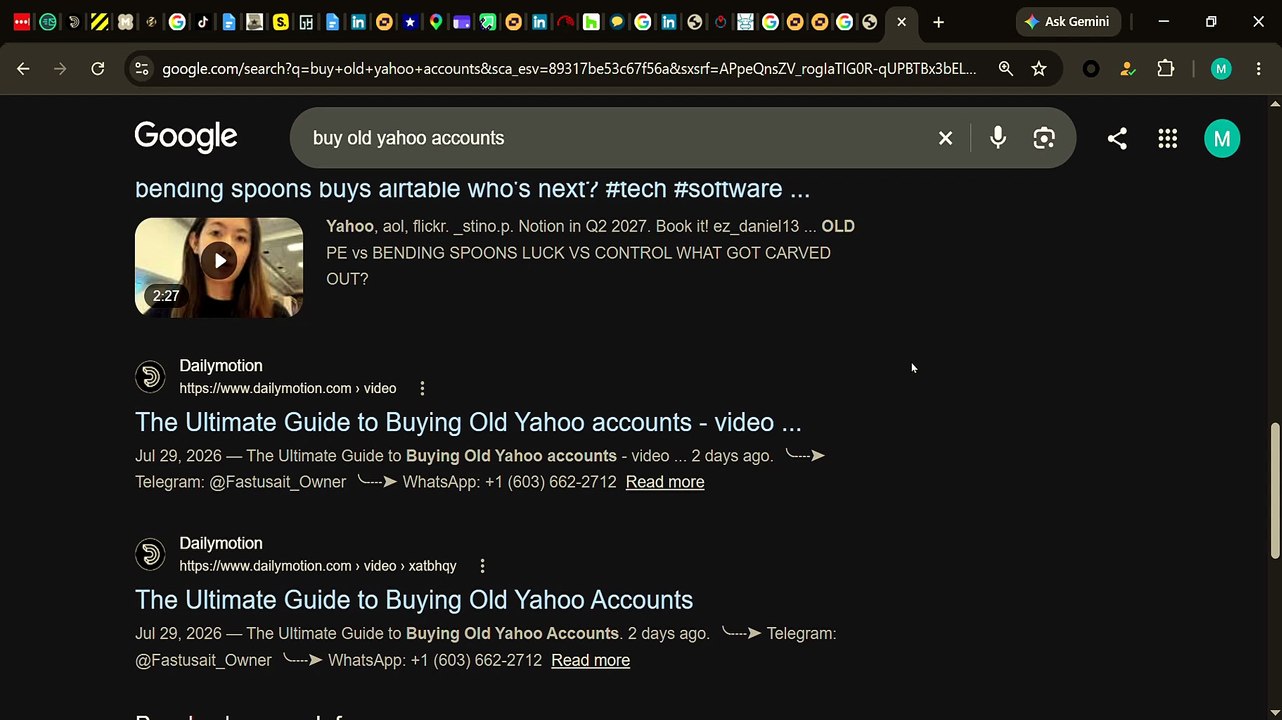Open options menu beside first Dailymotion 'video' URL
The height and width of the screenshot is (720, 1282).
point(422,388)
